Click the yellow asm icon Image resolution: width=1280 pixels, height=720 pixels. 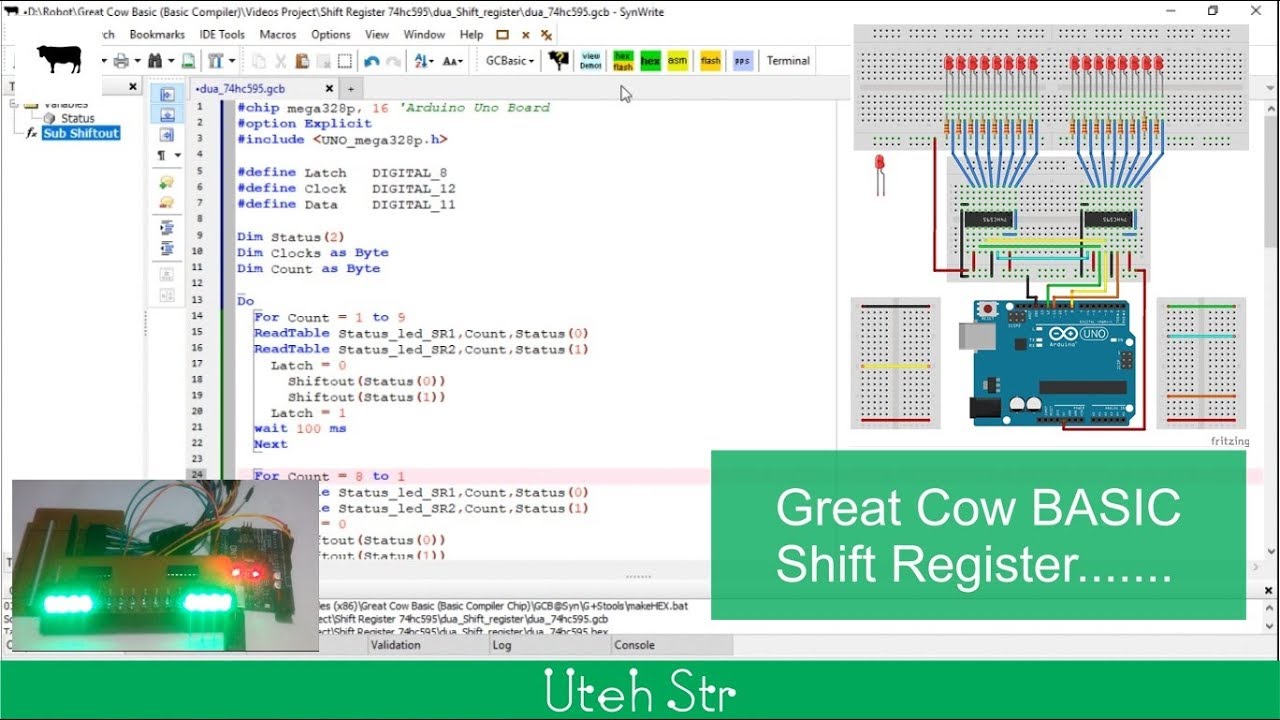click(678, 61)
